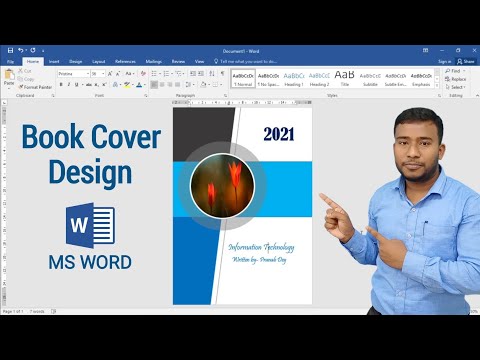
Task: Click the Sign in link
Action: (445, 62)
